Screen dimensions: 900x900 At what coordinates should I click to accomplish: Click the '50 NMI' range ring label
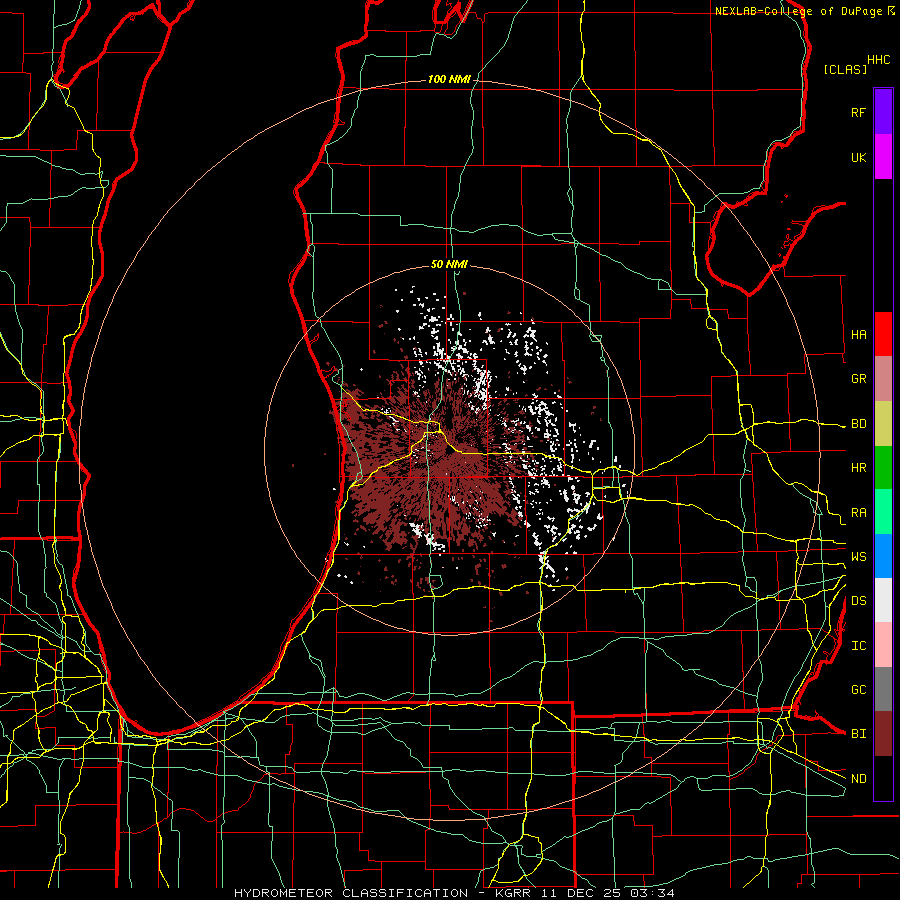coord(449,264)
